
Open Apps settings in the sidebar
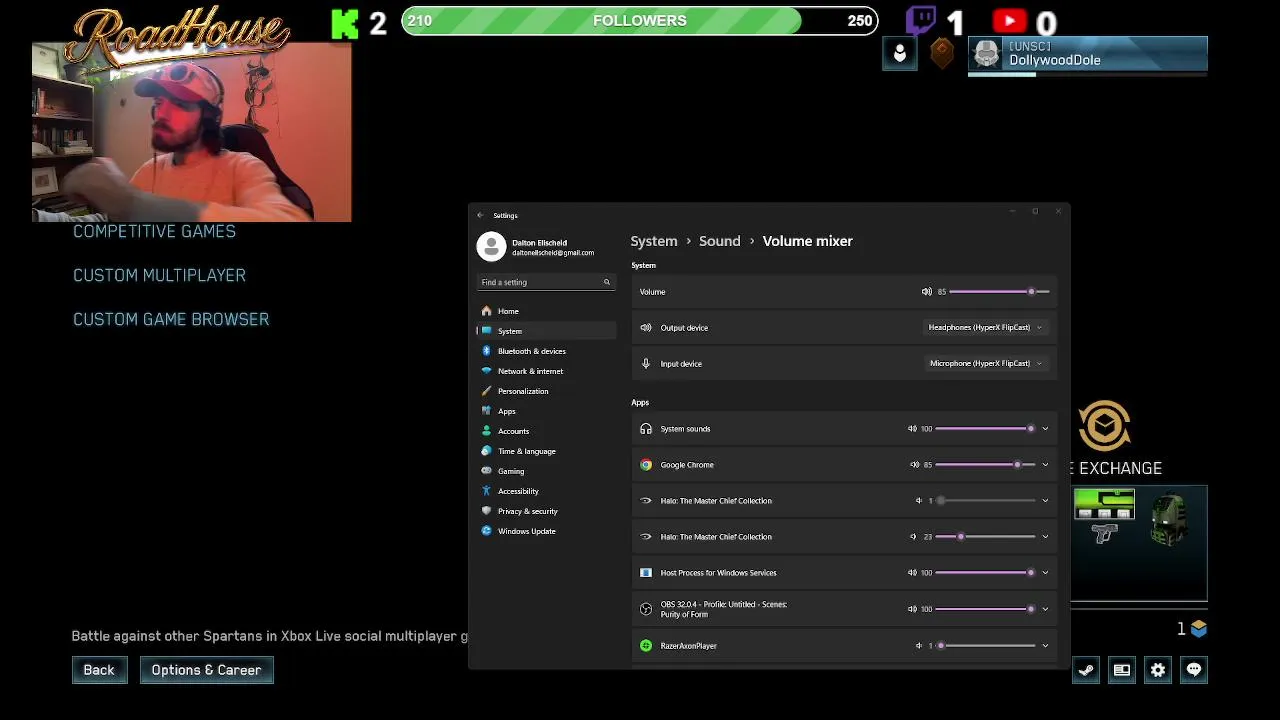coord(545,411)
